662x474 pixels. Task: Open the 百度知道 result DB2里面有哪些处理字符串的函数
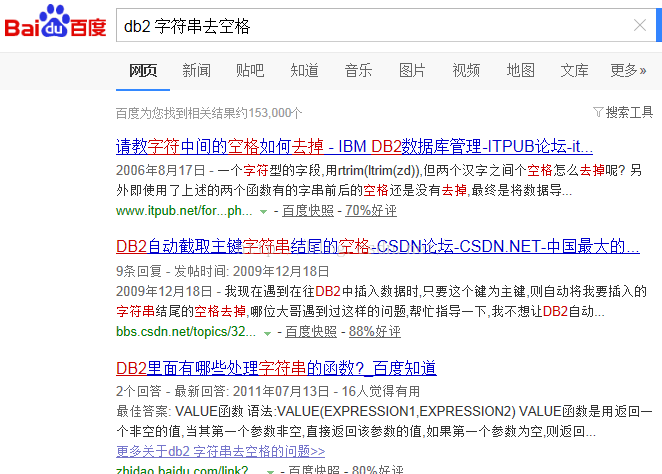pyautogui.click(x=276, y=368)
